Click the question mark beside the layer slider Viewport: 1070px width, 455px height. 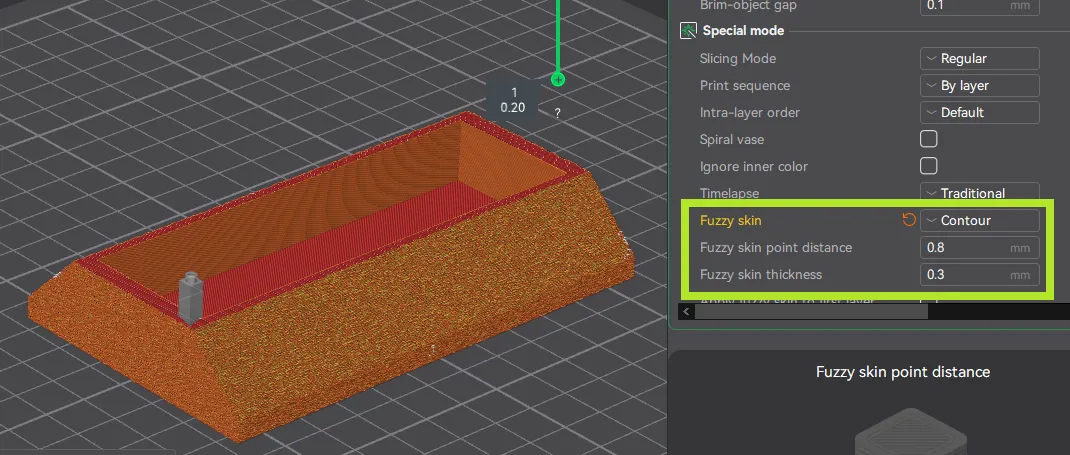(558, 114)
